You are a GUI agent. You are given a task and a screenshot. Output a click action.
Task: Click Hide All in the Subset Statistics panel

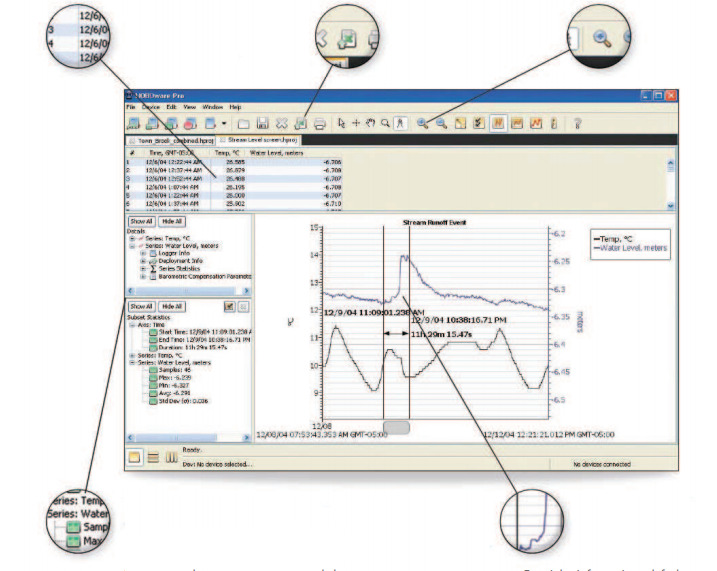172,306
